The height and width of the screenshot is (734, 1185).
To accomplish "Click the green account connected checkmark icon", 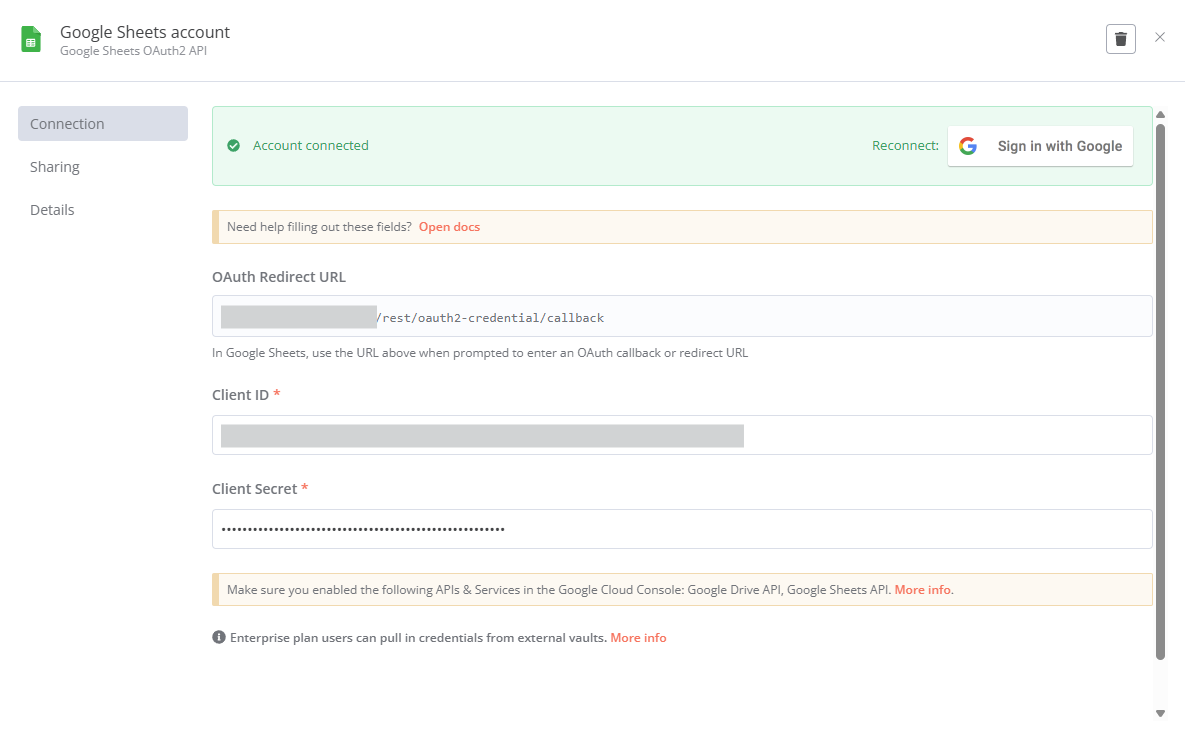I will click(x=234, y=146).
